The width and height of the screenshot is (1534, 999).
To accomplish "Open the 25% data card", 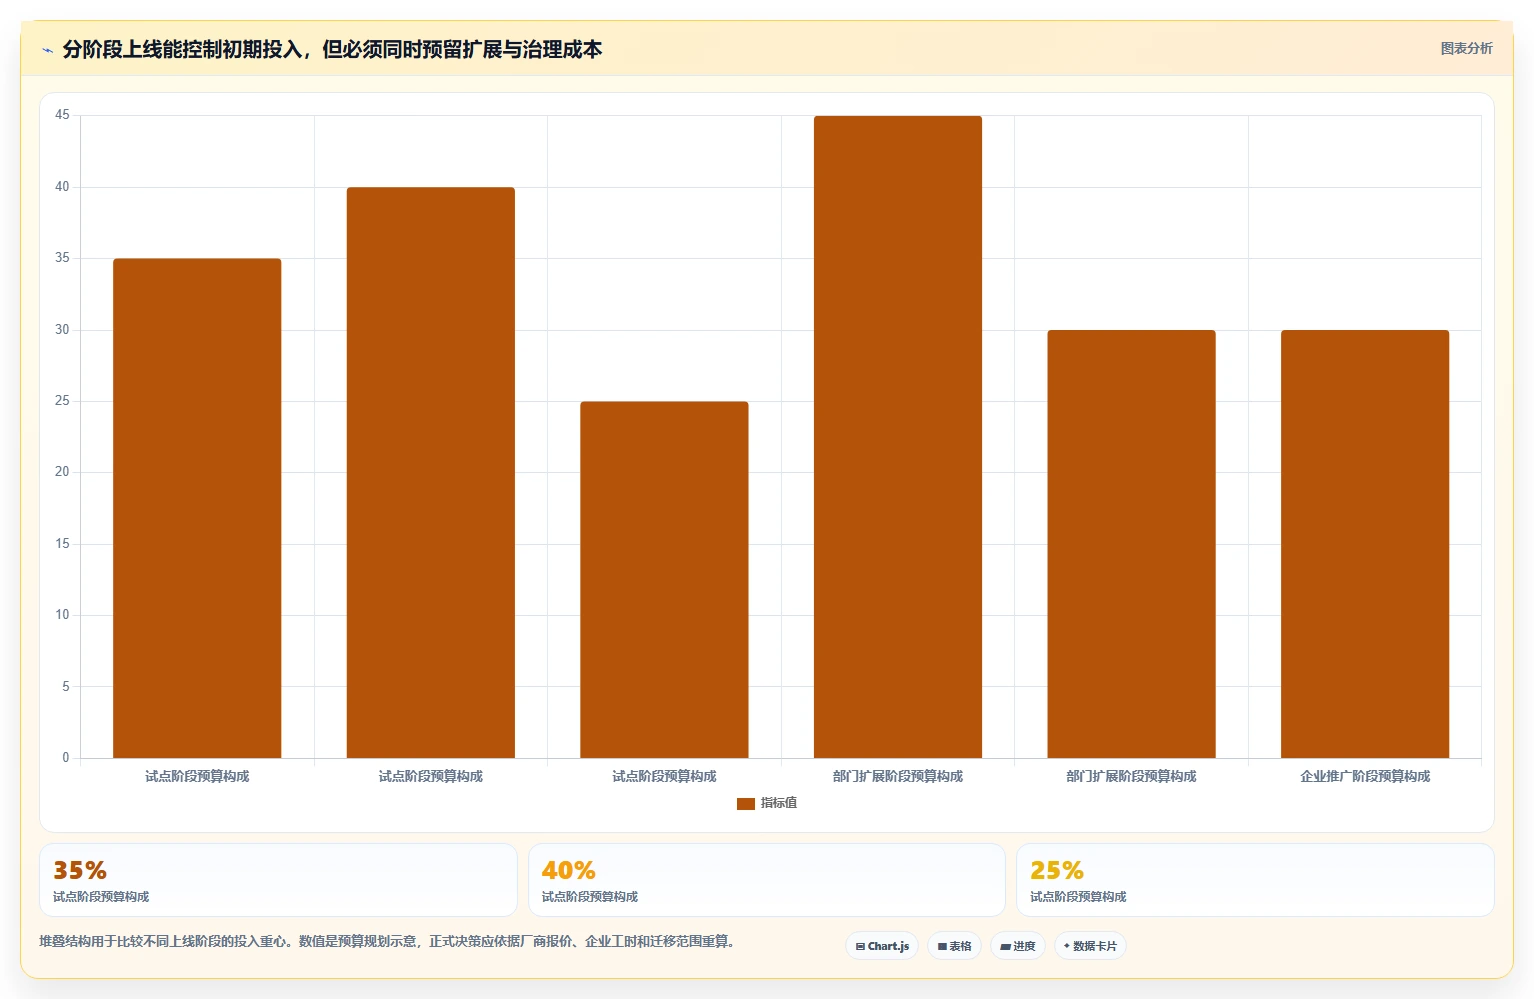I will click(1255, 880).
